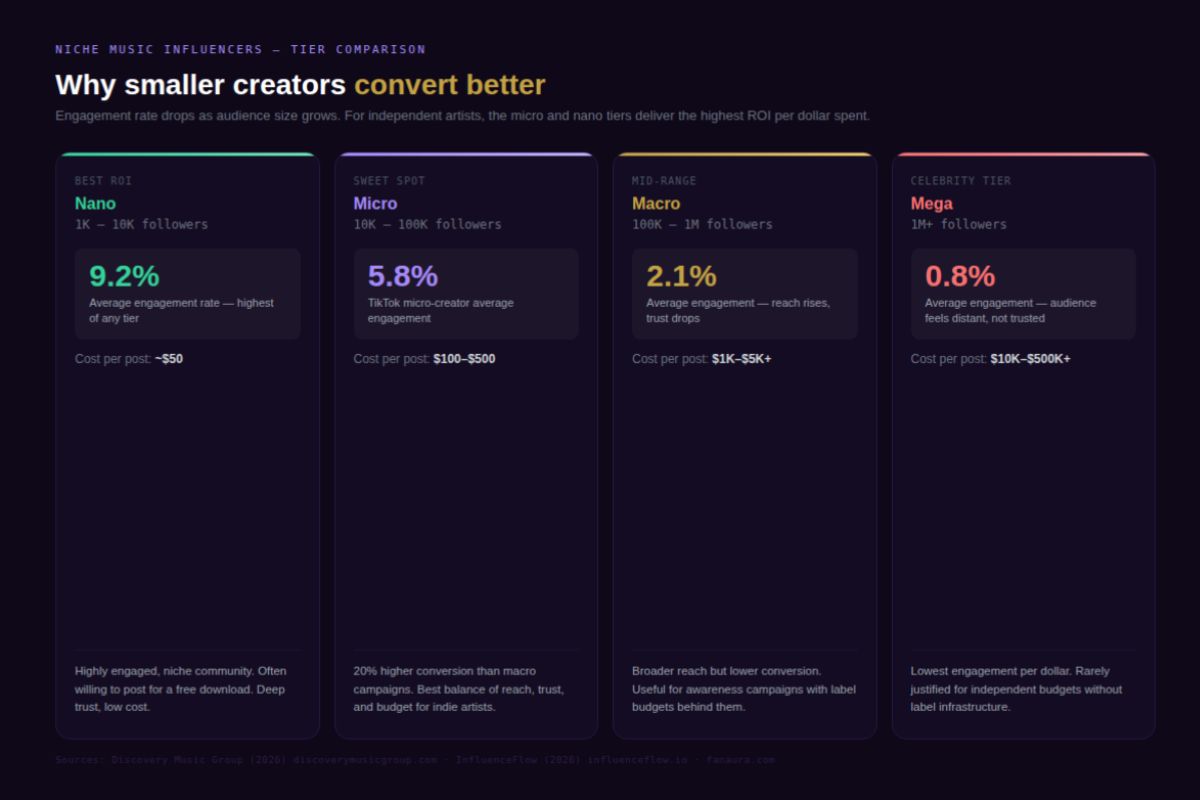The width and height of the screenshot is (1200, 800).
Task: Click the ~$50 cost per post value
Action: [169, 359]
